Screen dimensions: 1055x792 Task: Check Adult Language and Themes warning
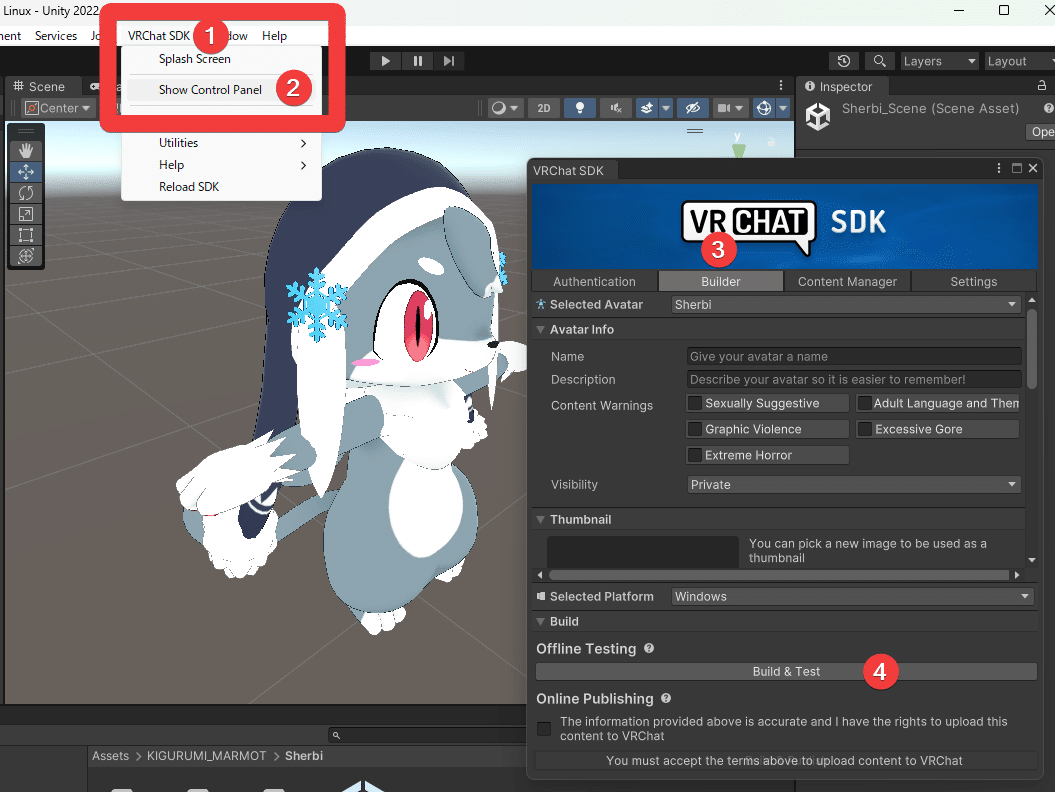865,403
